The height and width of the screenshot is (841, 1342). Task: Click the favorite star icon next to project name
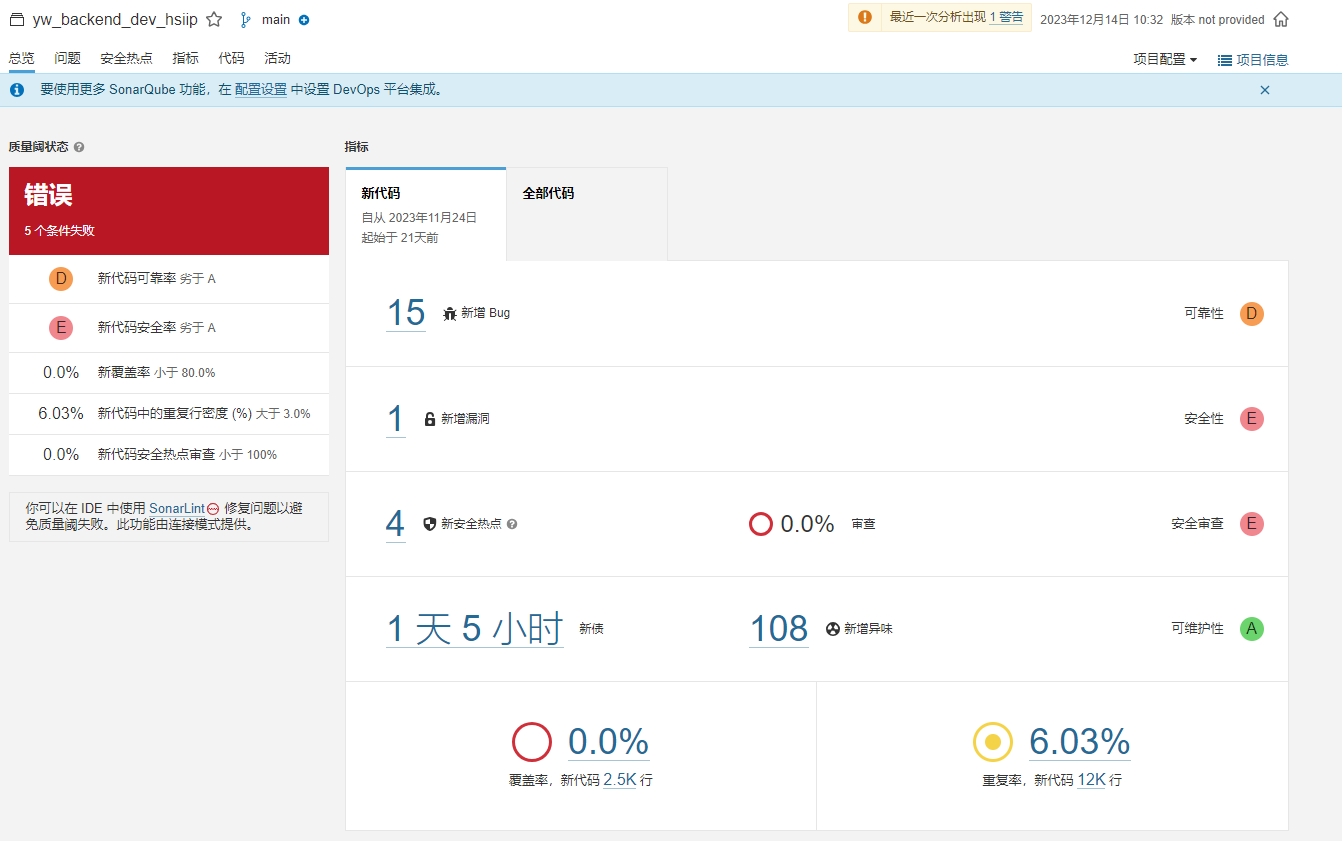pos(214,19)
